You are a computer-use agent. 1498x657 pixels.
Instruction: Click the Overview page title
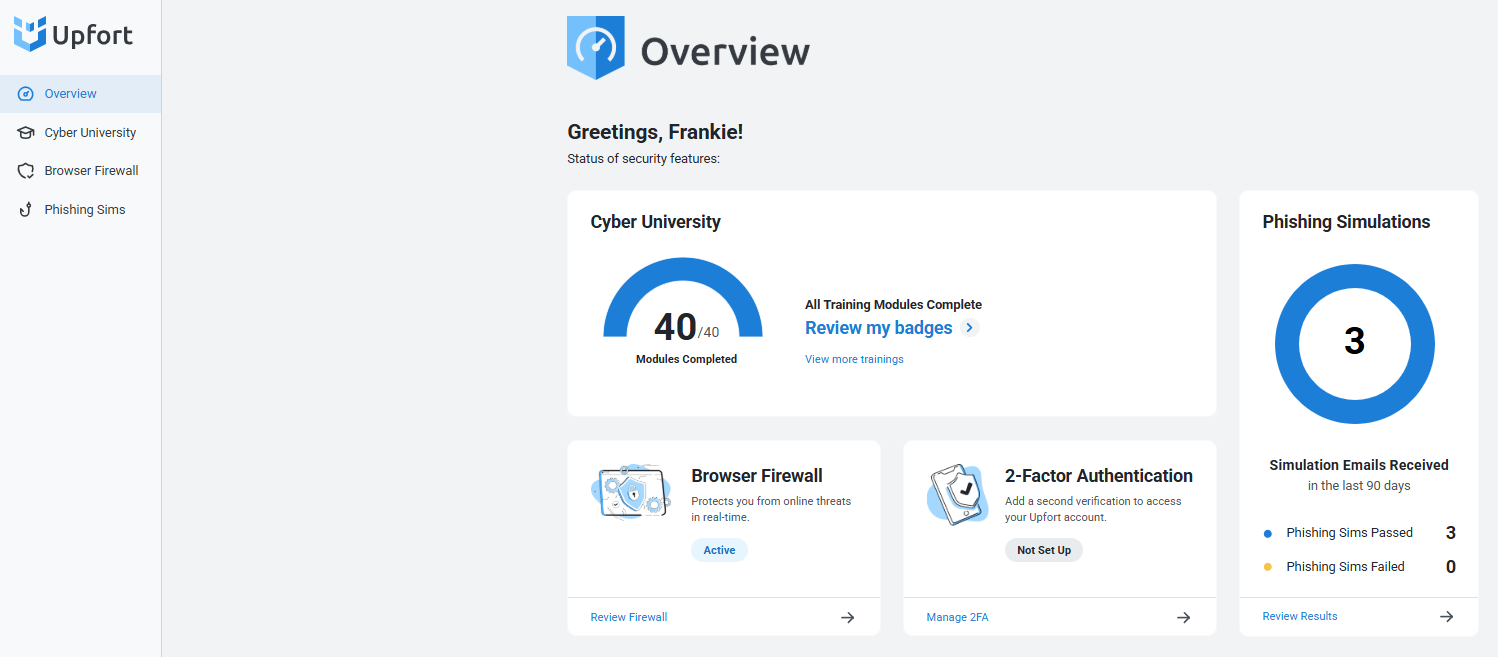[725, 51]
